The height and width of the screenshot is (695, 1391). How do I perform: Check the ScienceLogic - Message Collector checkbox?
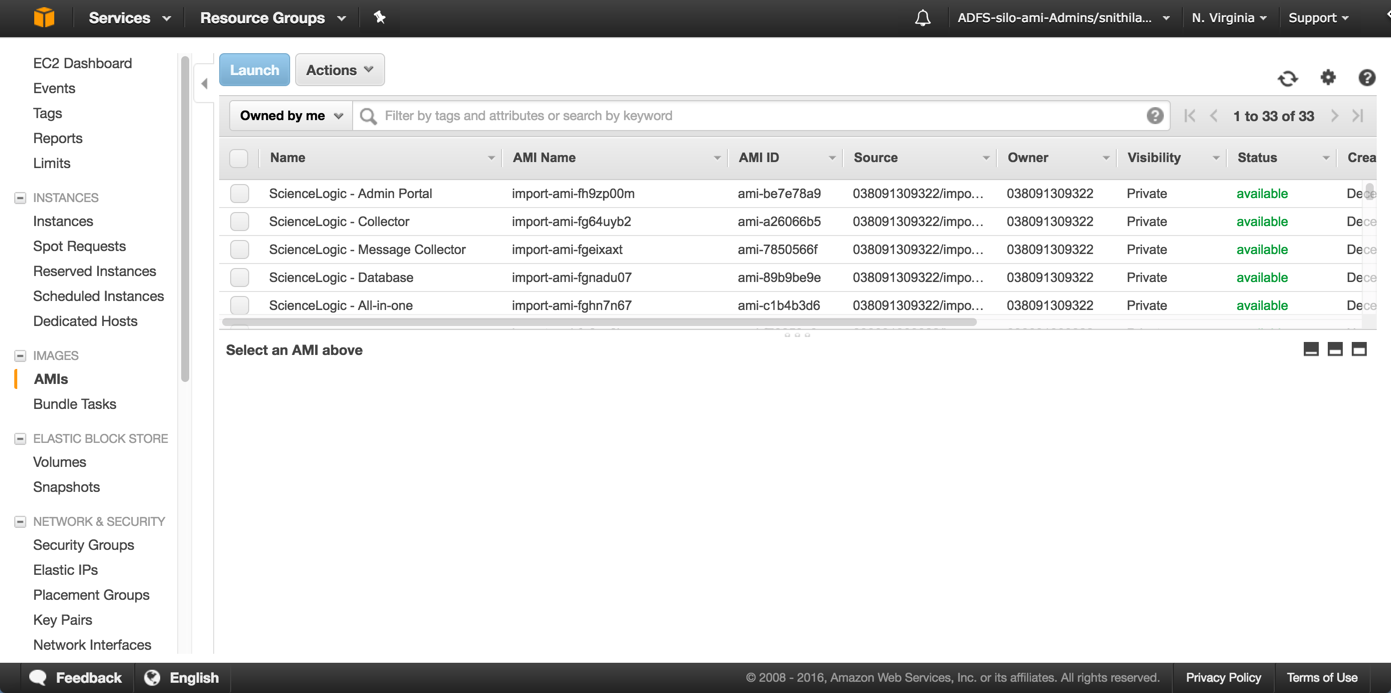click(239, 250)
